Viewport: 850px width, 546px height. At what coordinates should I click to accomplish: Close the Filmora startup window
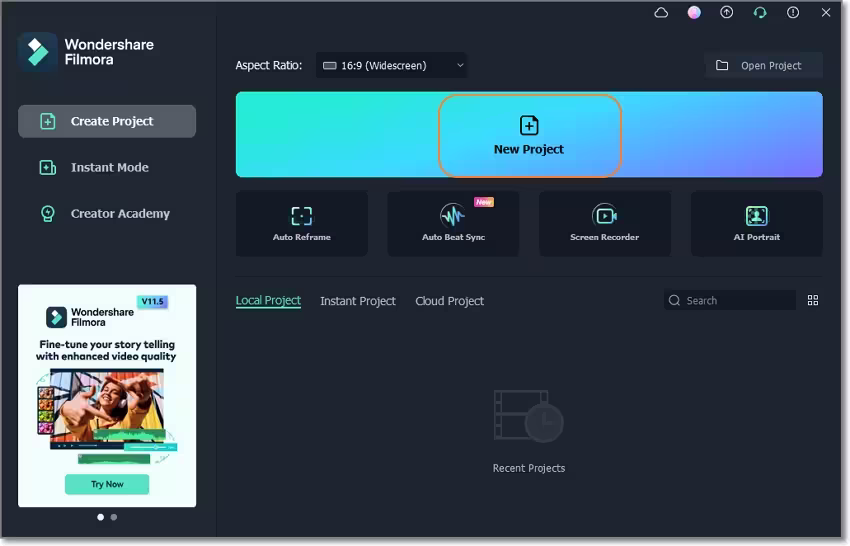(826, 12)
